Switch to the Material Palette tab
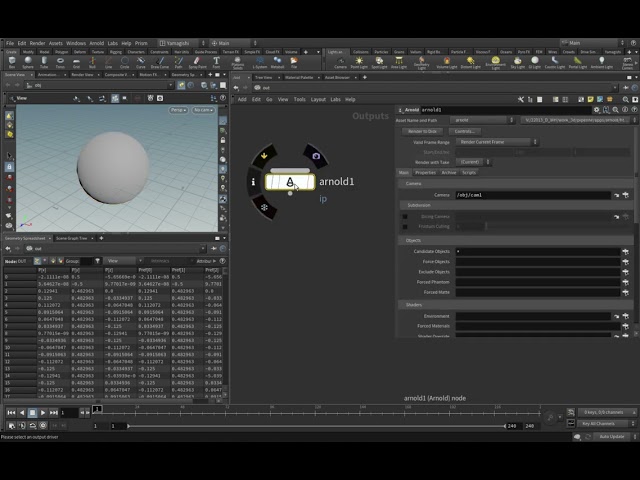This screenshot has width=640, height=480. [x=299, y=78]
